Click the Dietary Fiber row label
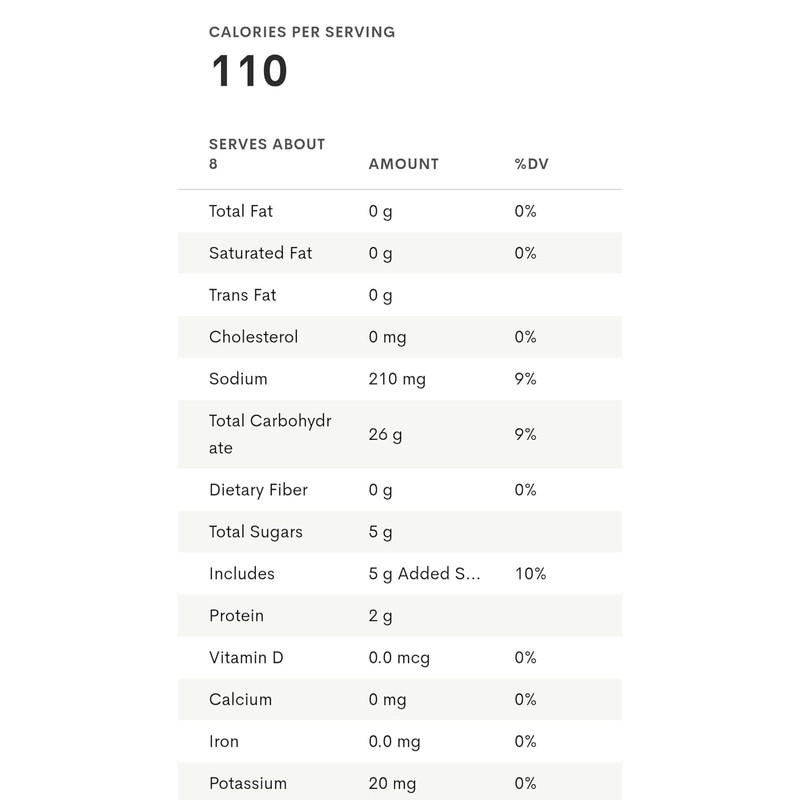This screenshot has width=800, height=800. pos(258,490)
